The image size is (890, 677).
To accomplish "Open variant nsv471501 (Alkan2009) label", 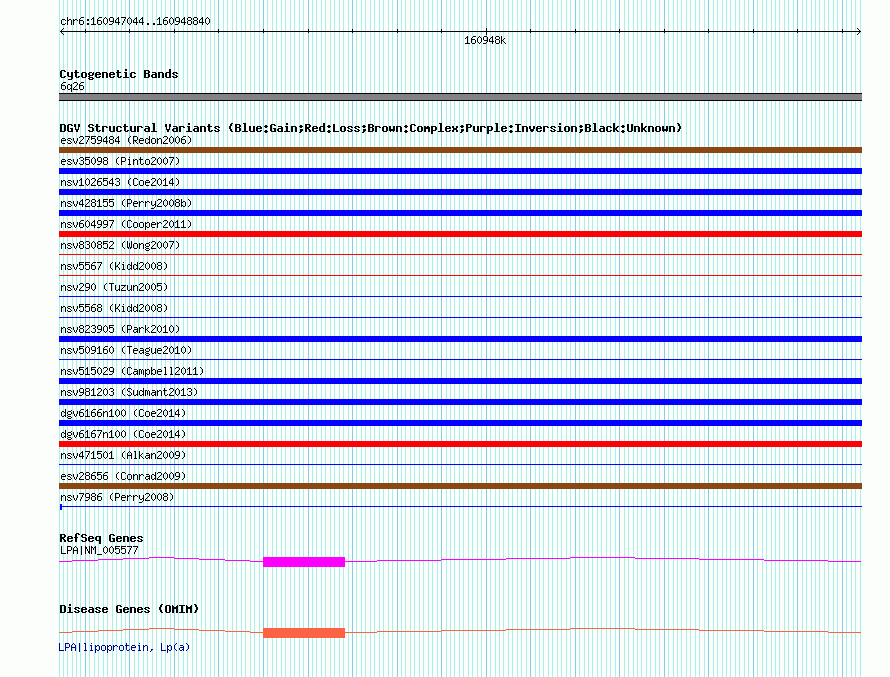I will [123, 455].
